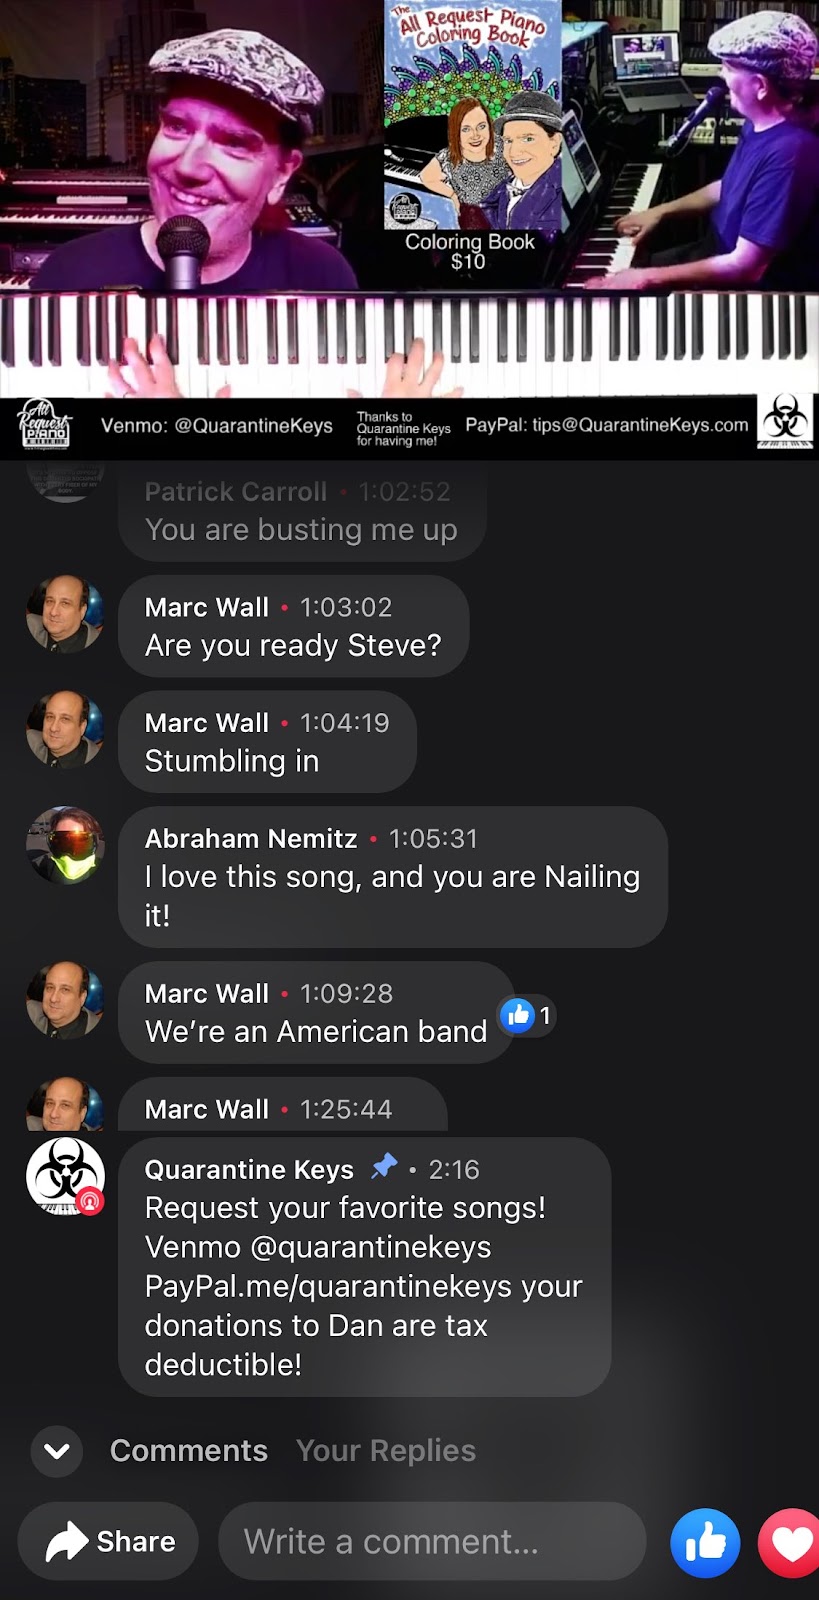Screen dimensions: 819x1600
Task: Jump to the 1:03:02 comment timestamp
Action: (346, 607)
